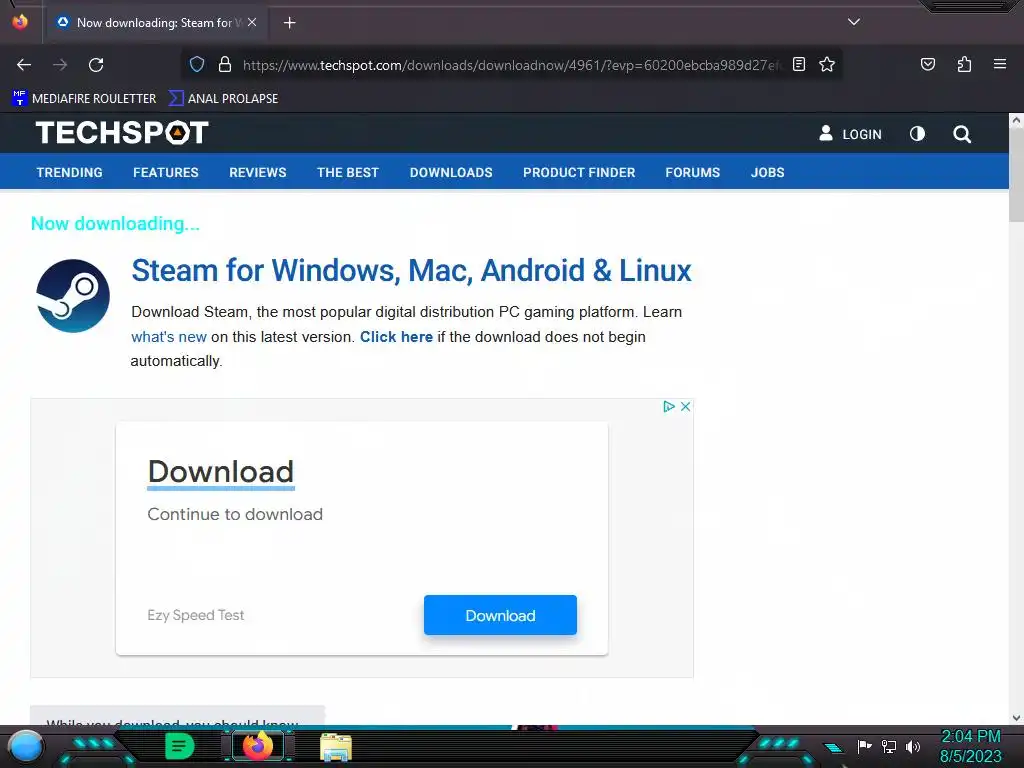Open the tracking protection shield
Viewport: 1024px width, 768px height.
click(197, 65)
